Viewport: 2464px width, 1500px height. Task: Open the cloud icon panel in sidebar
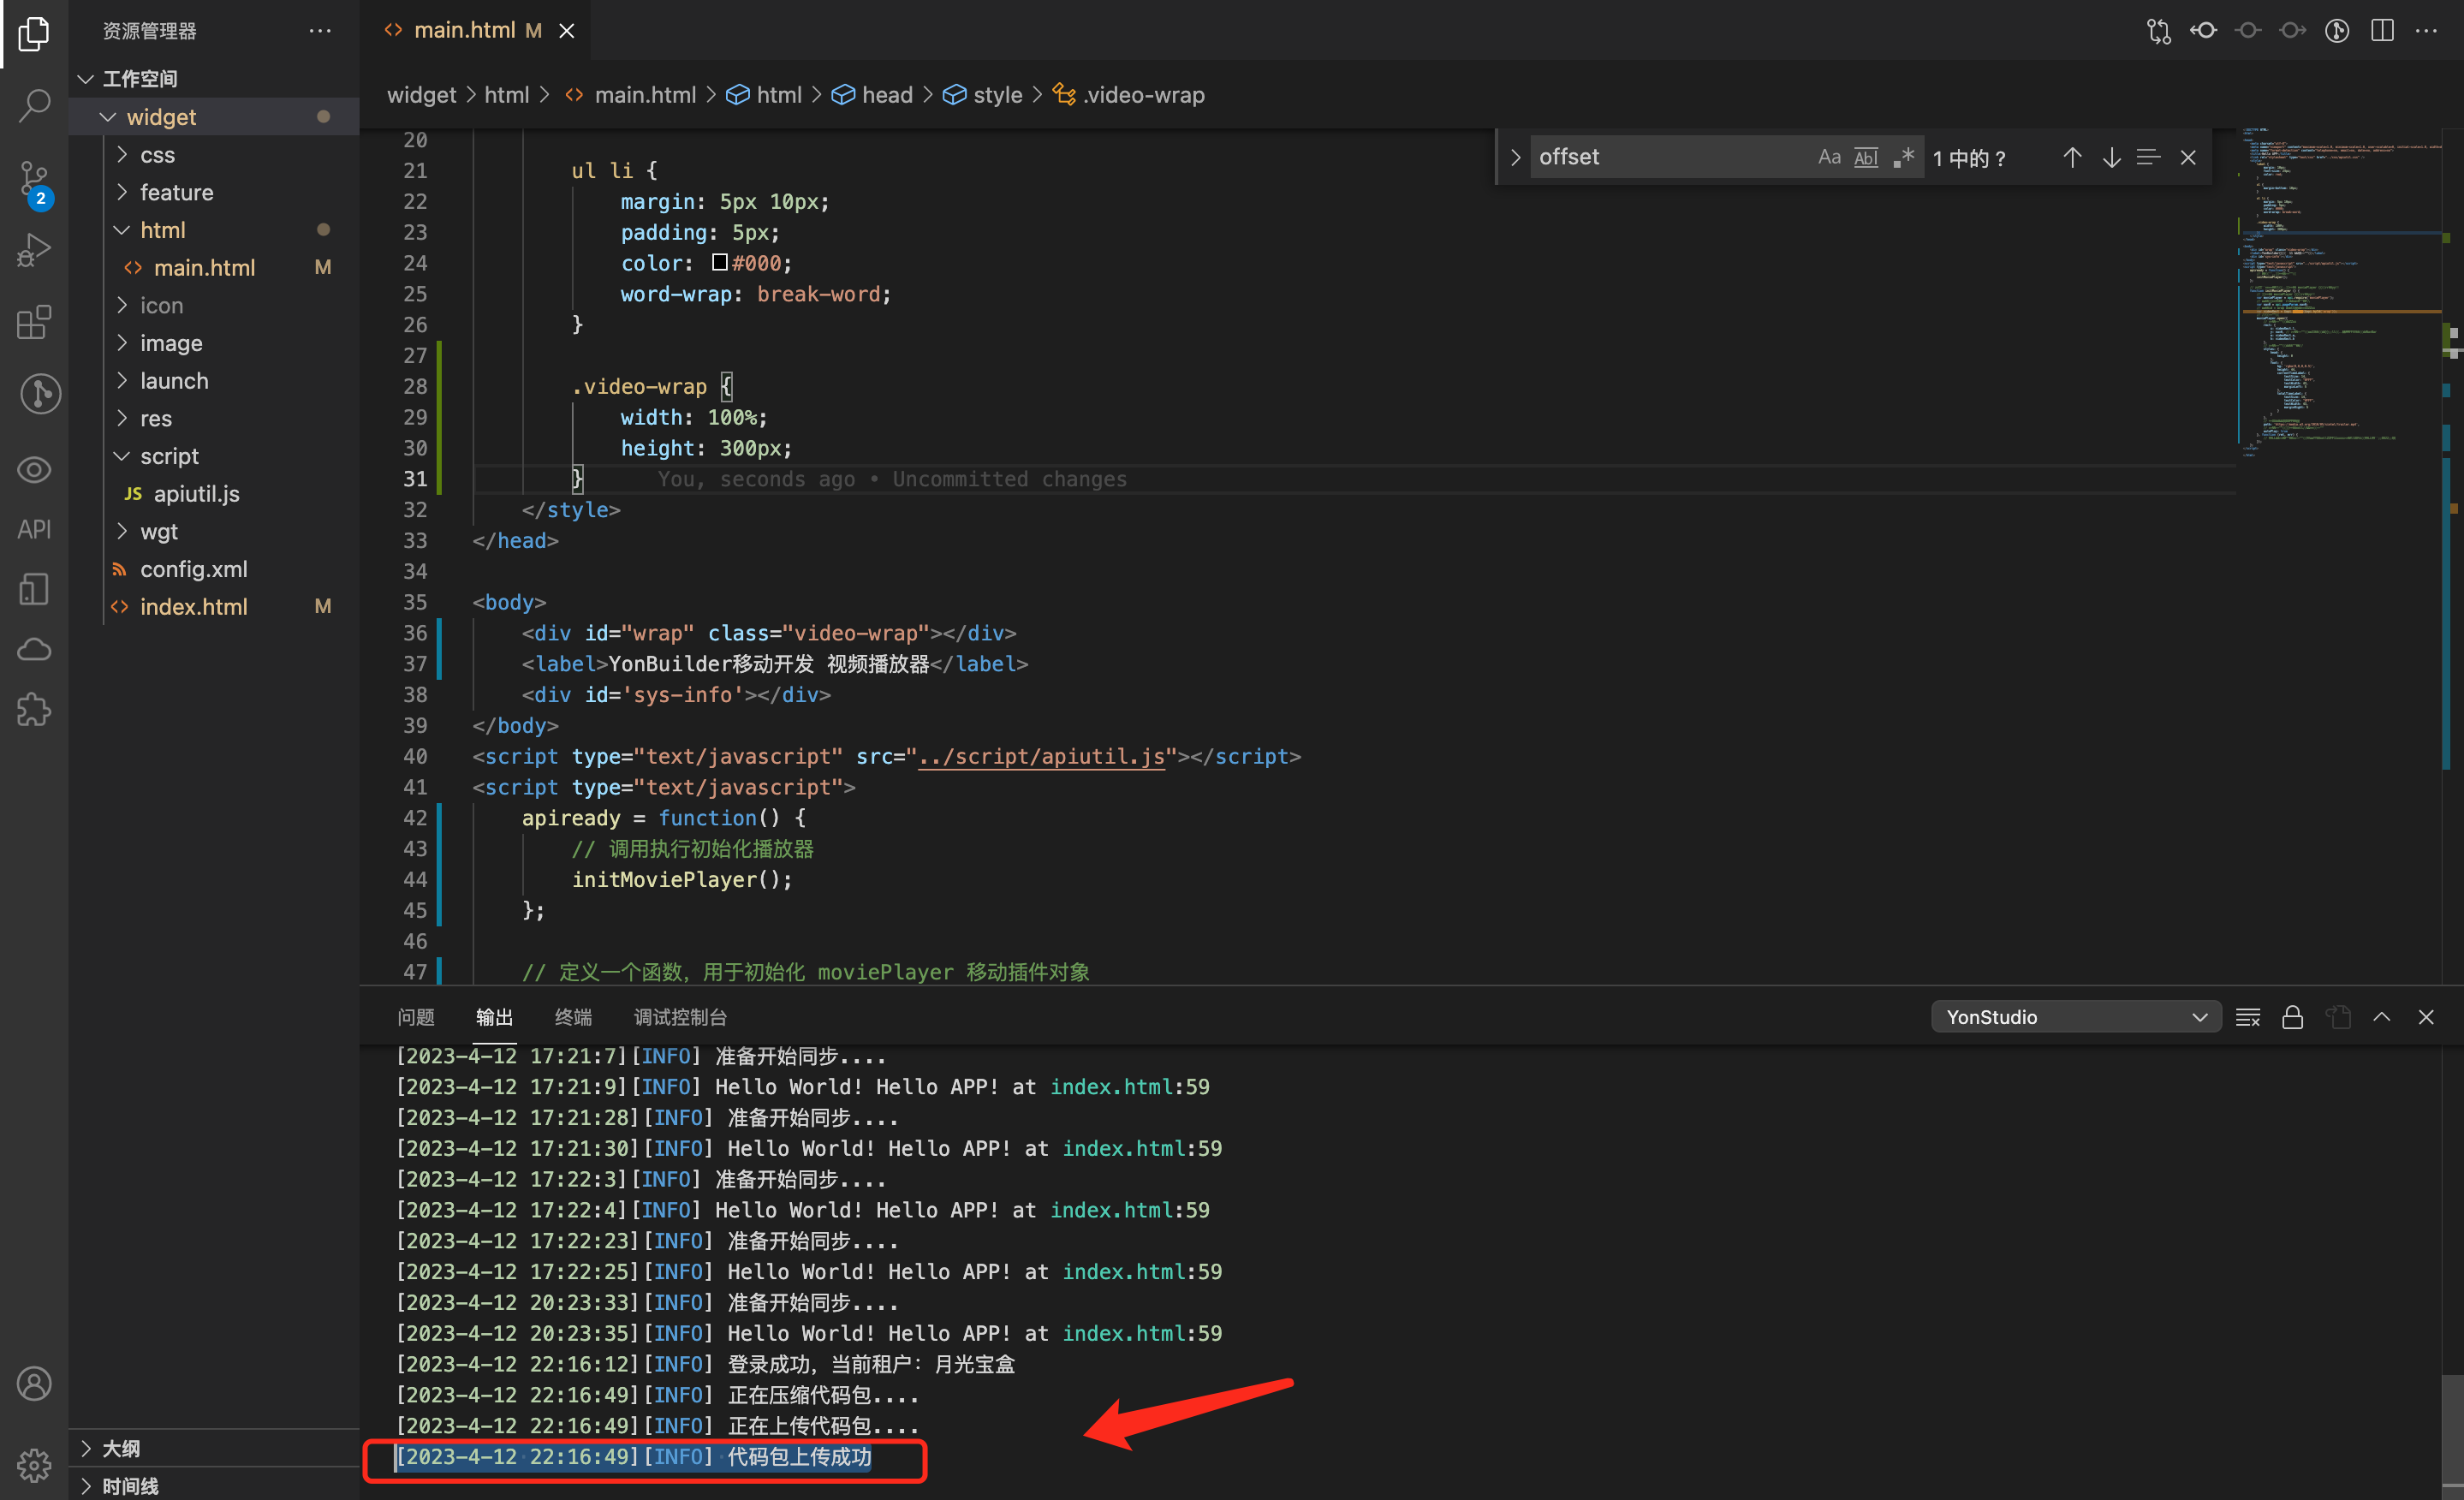[34, 650]
